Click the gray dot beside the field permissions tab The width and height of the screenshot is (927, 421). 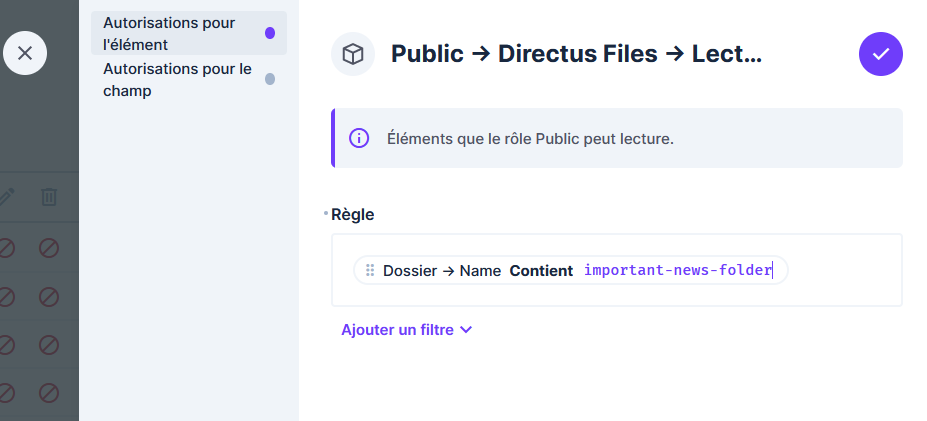point(270,79)
